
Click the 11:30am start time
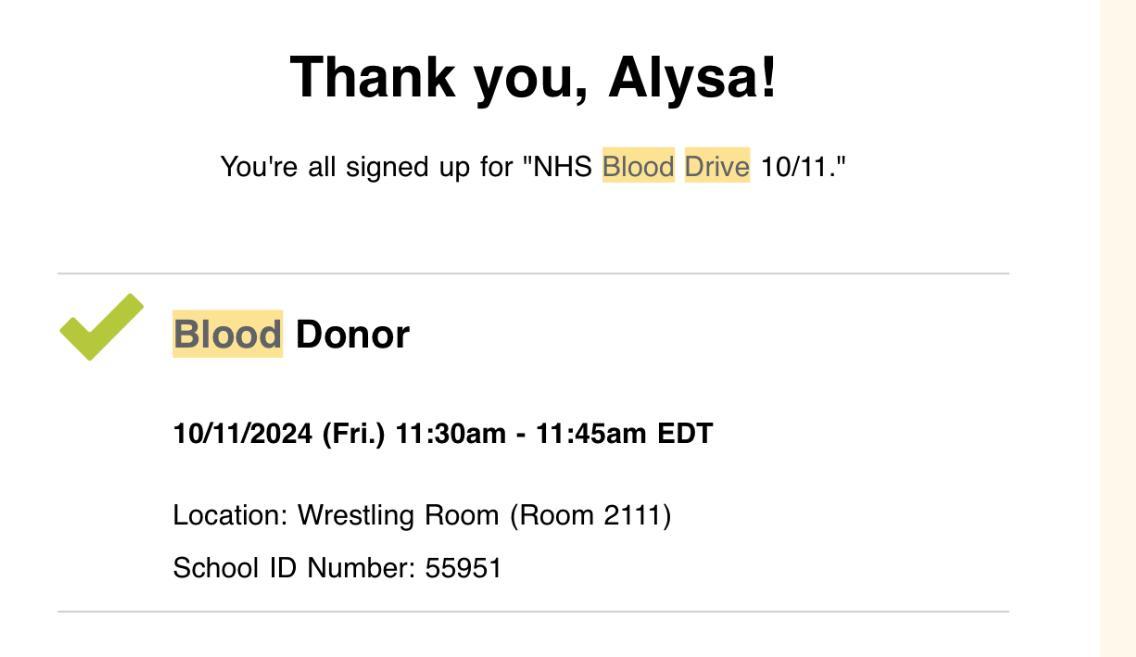450,434
